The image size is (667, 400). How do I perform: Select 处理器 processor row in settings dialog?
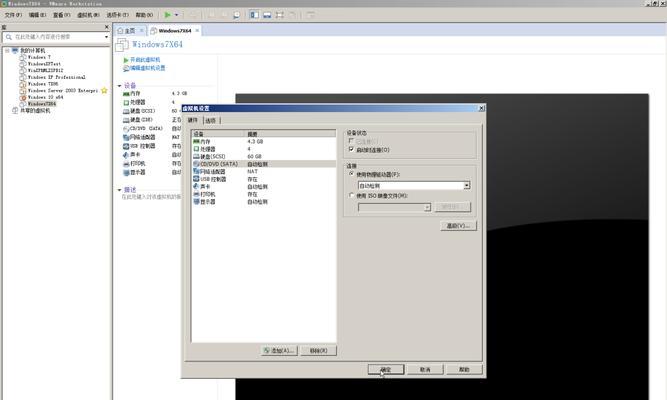pos(263,149)
